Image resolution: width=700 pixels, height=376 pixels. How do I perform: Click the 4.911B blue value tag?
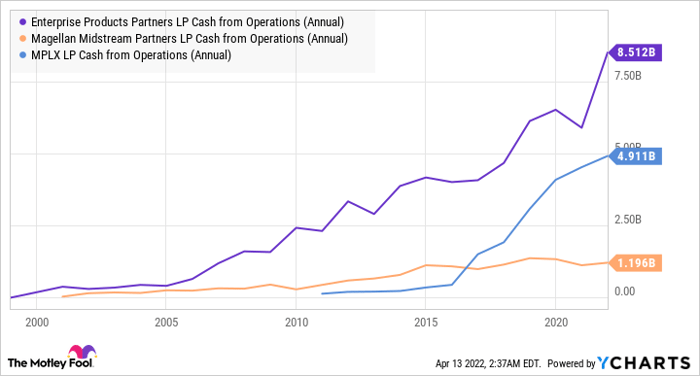tap(634, 156)
